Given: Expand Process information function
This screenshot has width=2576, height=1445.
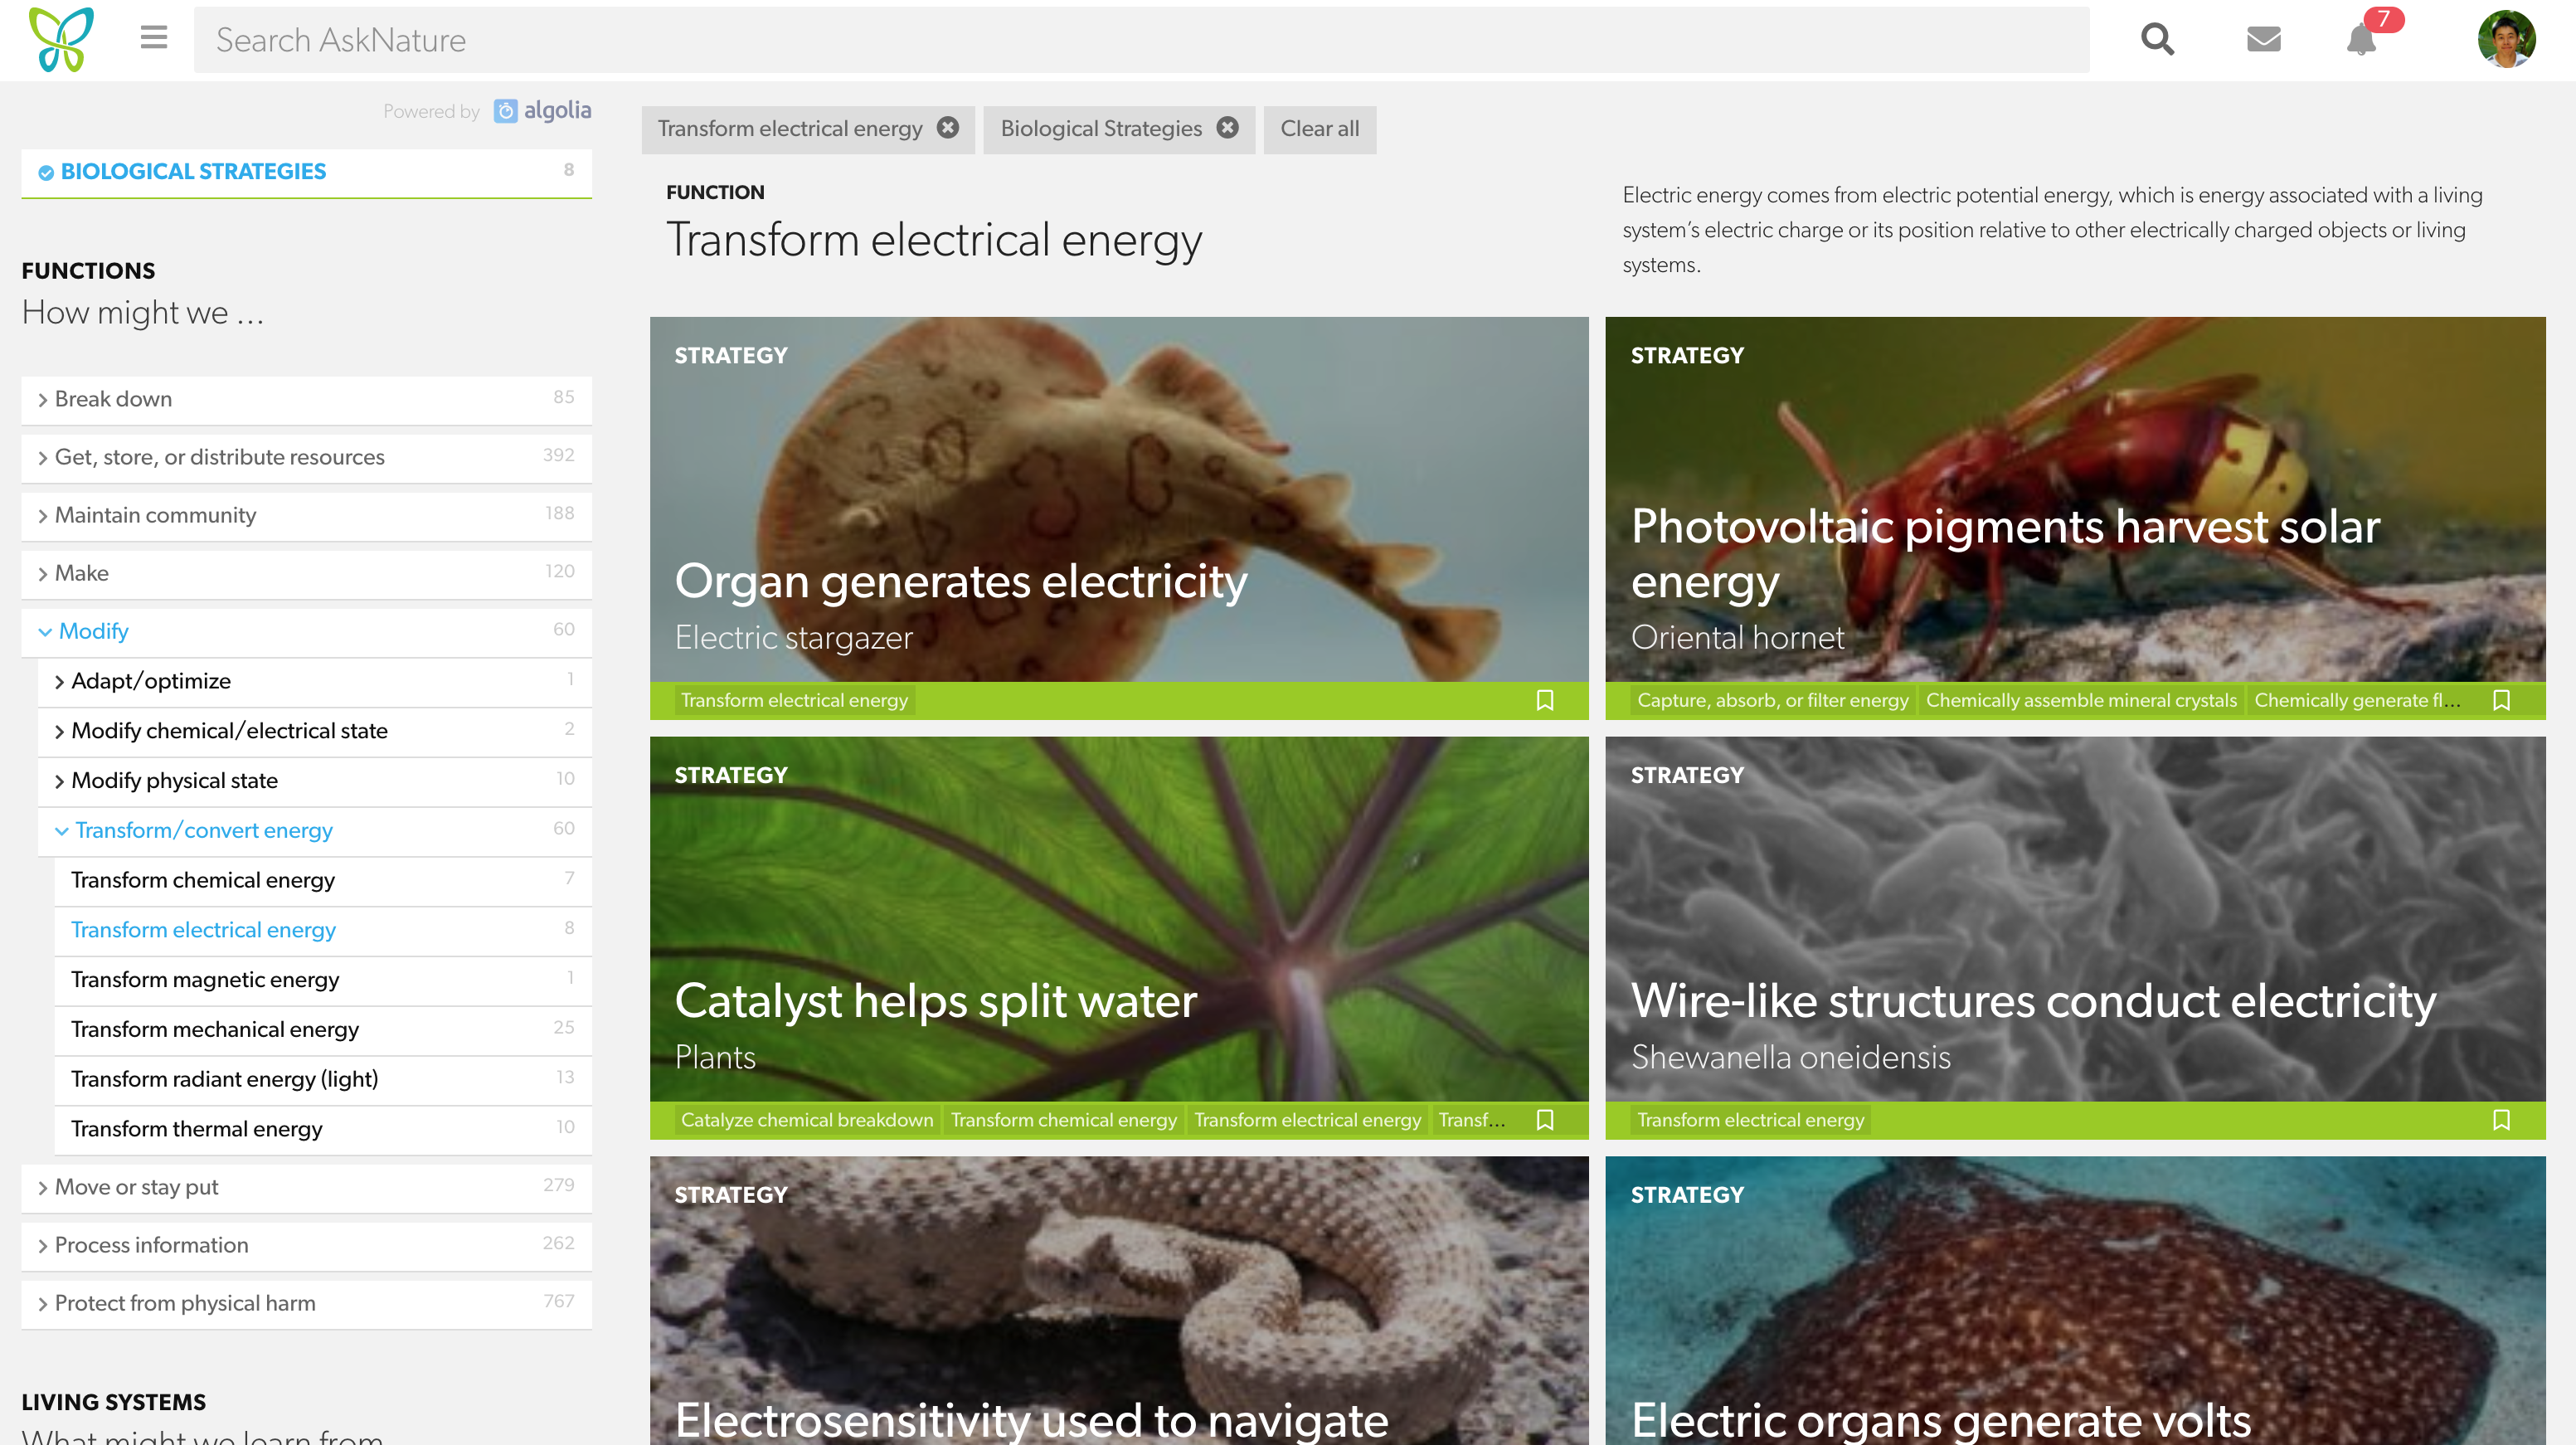Looking at the screenshot, I should pos(306,1245).
